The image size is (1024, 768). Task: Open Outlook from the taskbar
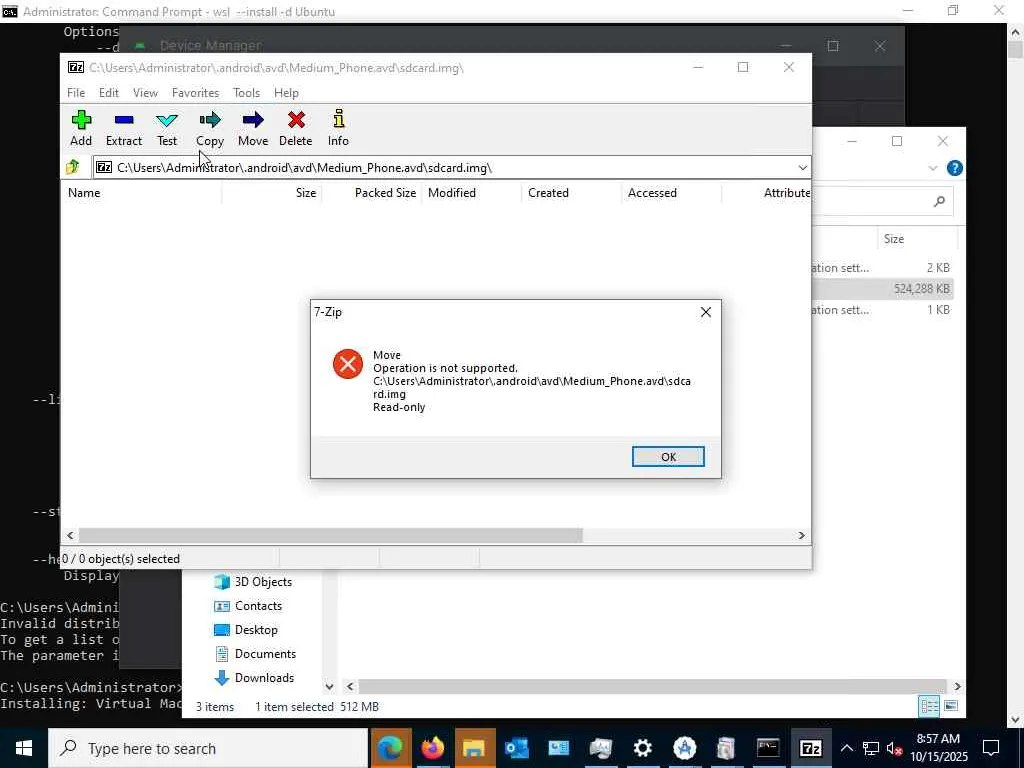point(517,748)
